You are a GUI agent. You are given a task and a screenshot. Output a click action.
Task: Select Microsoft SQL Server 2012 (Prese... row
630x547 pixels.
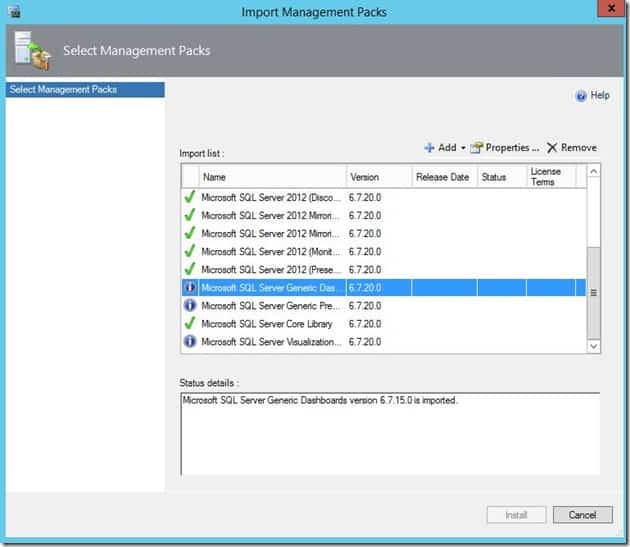point(384,269)
